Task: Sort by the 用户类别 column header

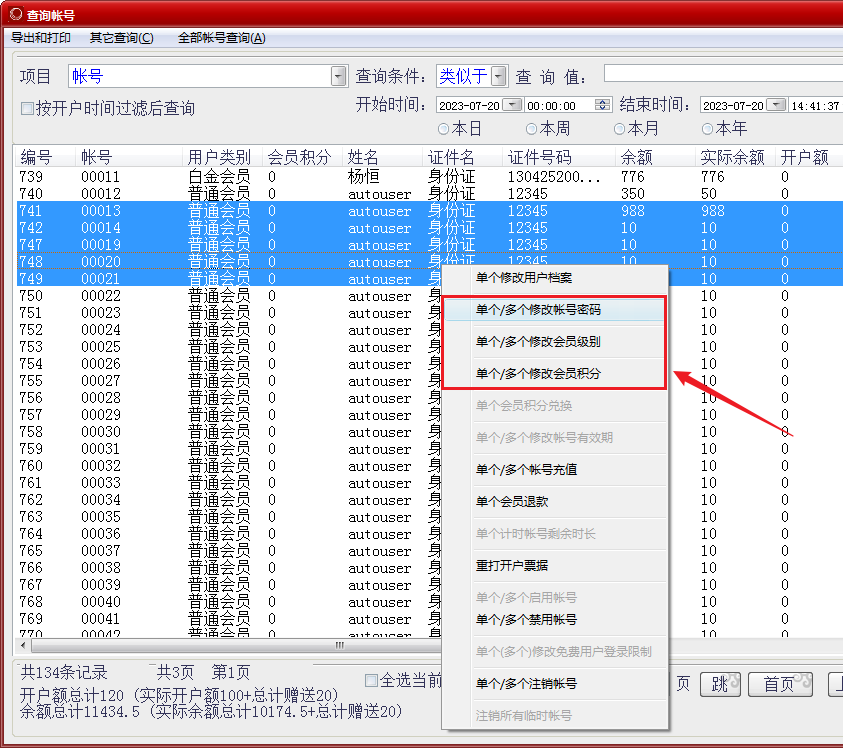Action: tap(219, 157)
